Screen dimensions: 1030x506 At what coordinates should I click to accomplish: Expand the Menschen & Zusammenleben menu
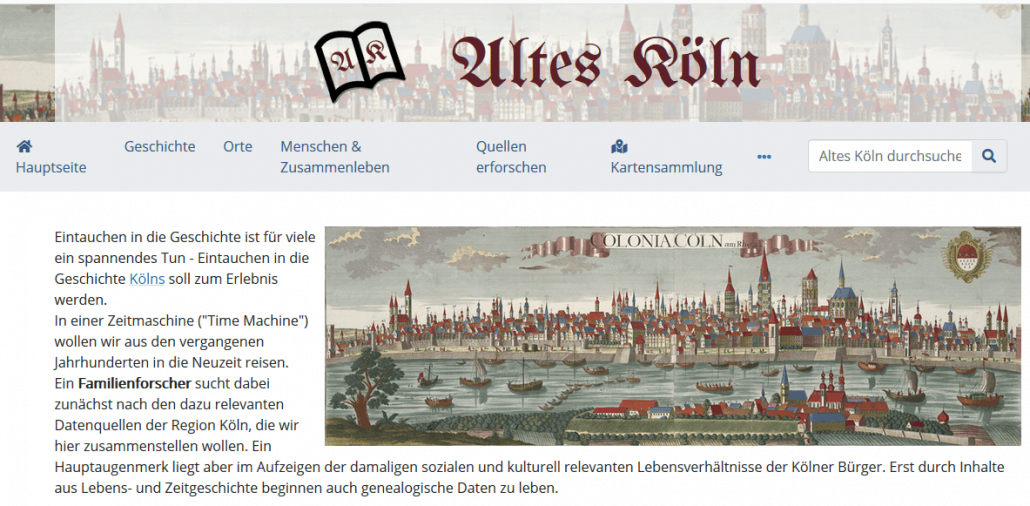(335, 156)
